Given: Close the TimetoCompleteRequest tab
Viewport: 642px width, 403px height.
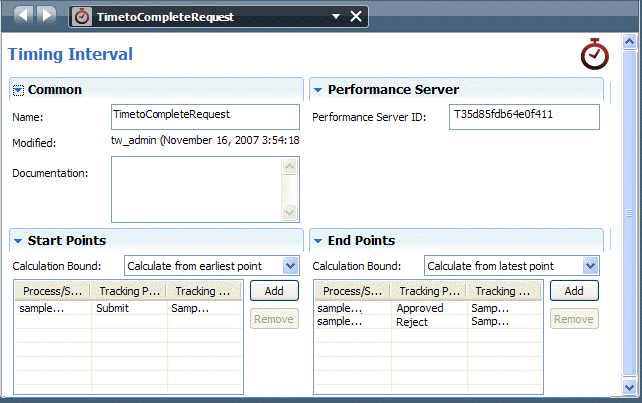Looking at the screenshot, I should (356, 16).
